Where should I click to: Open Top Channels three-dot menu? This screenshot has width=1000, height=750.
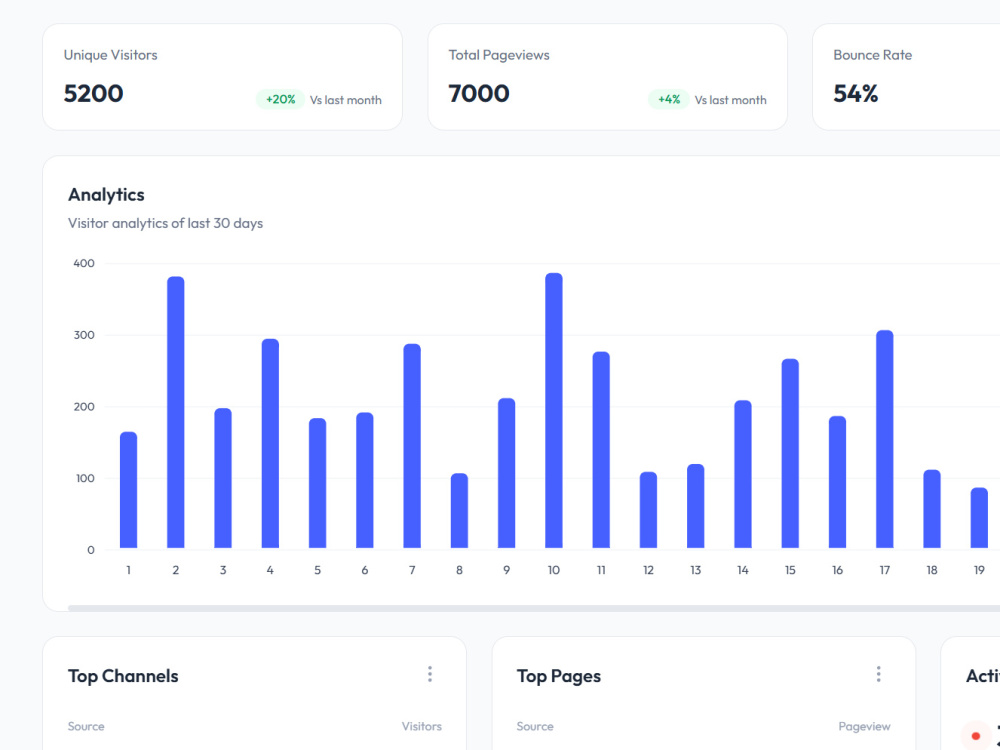(430, 674)
